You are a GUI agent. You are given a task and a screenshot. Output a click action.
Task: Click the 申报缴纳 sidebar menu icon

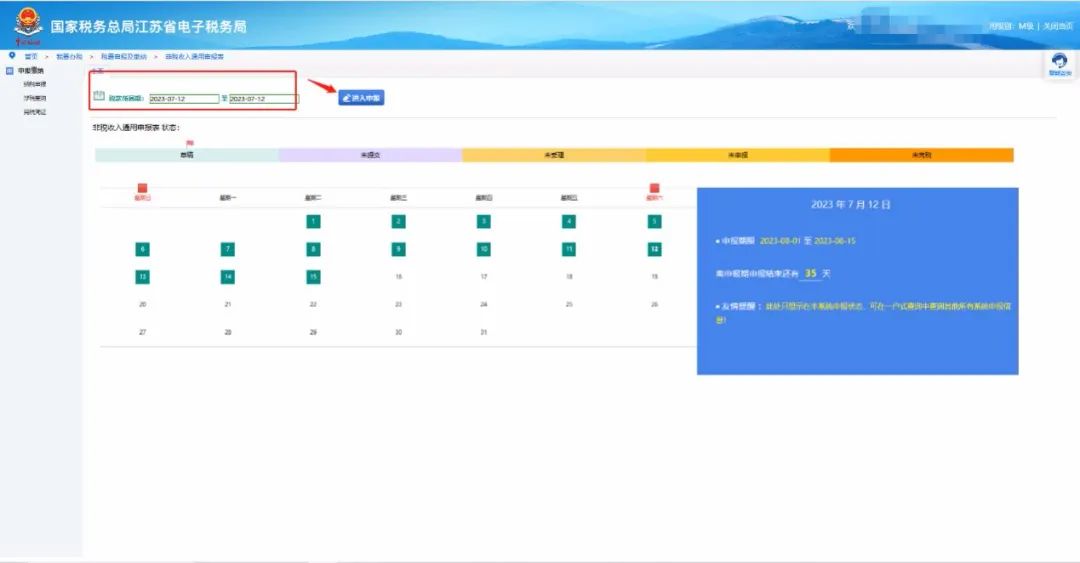coord(10,71)
